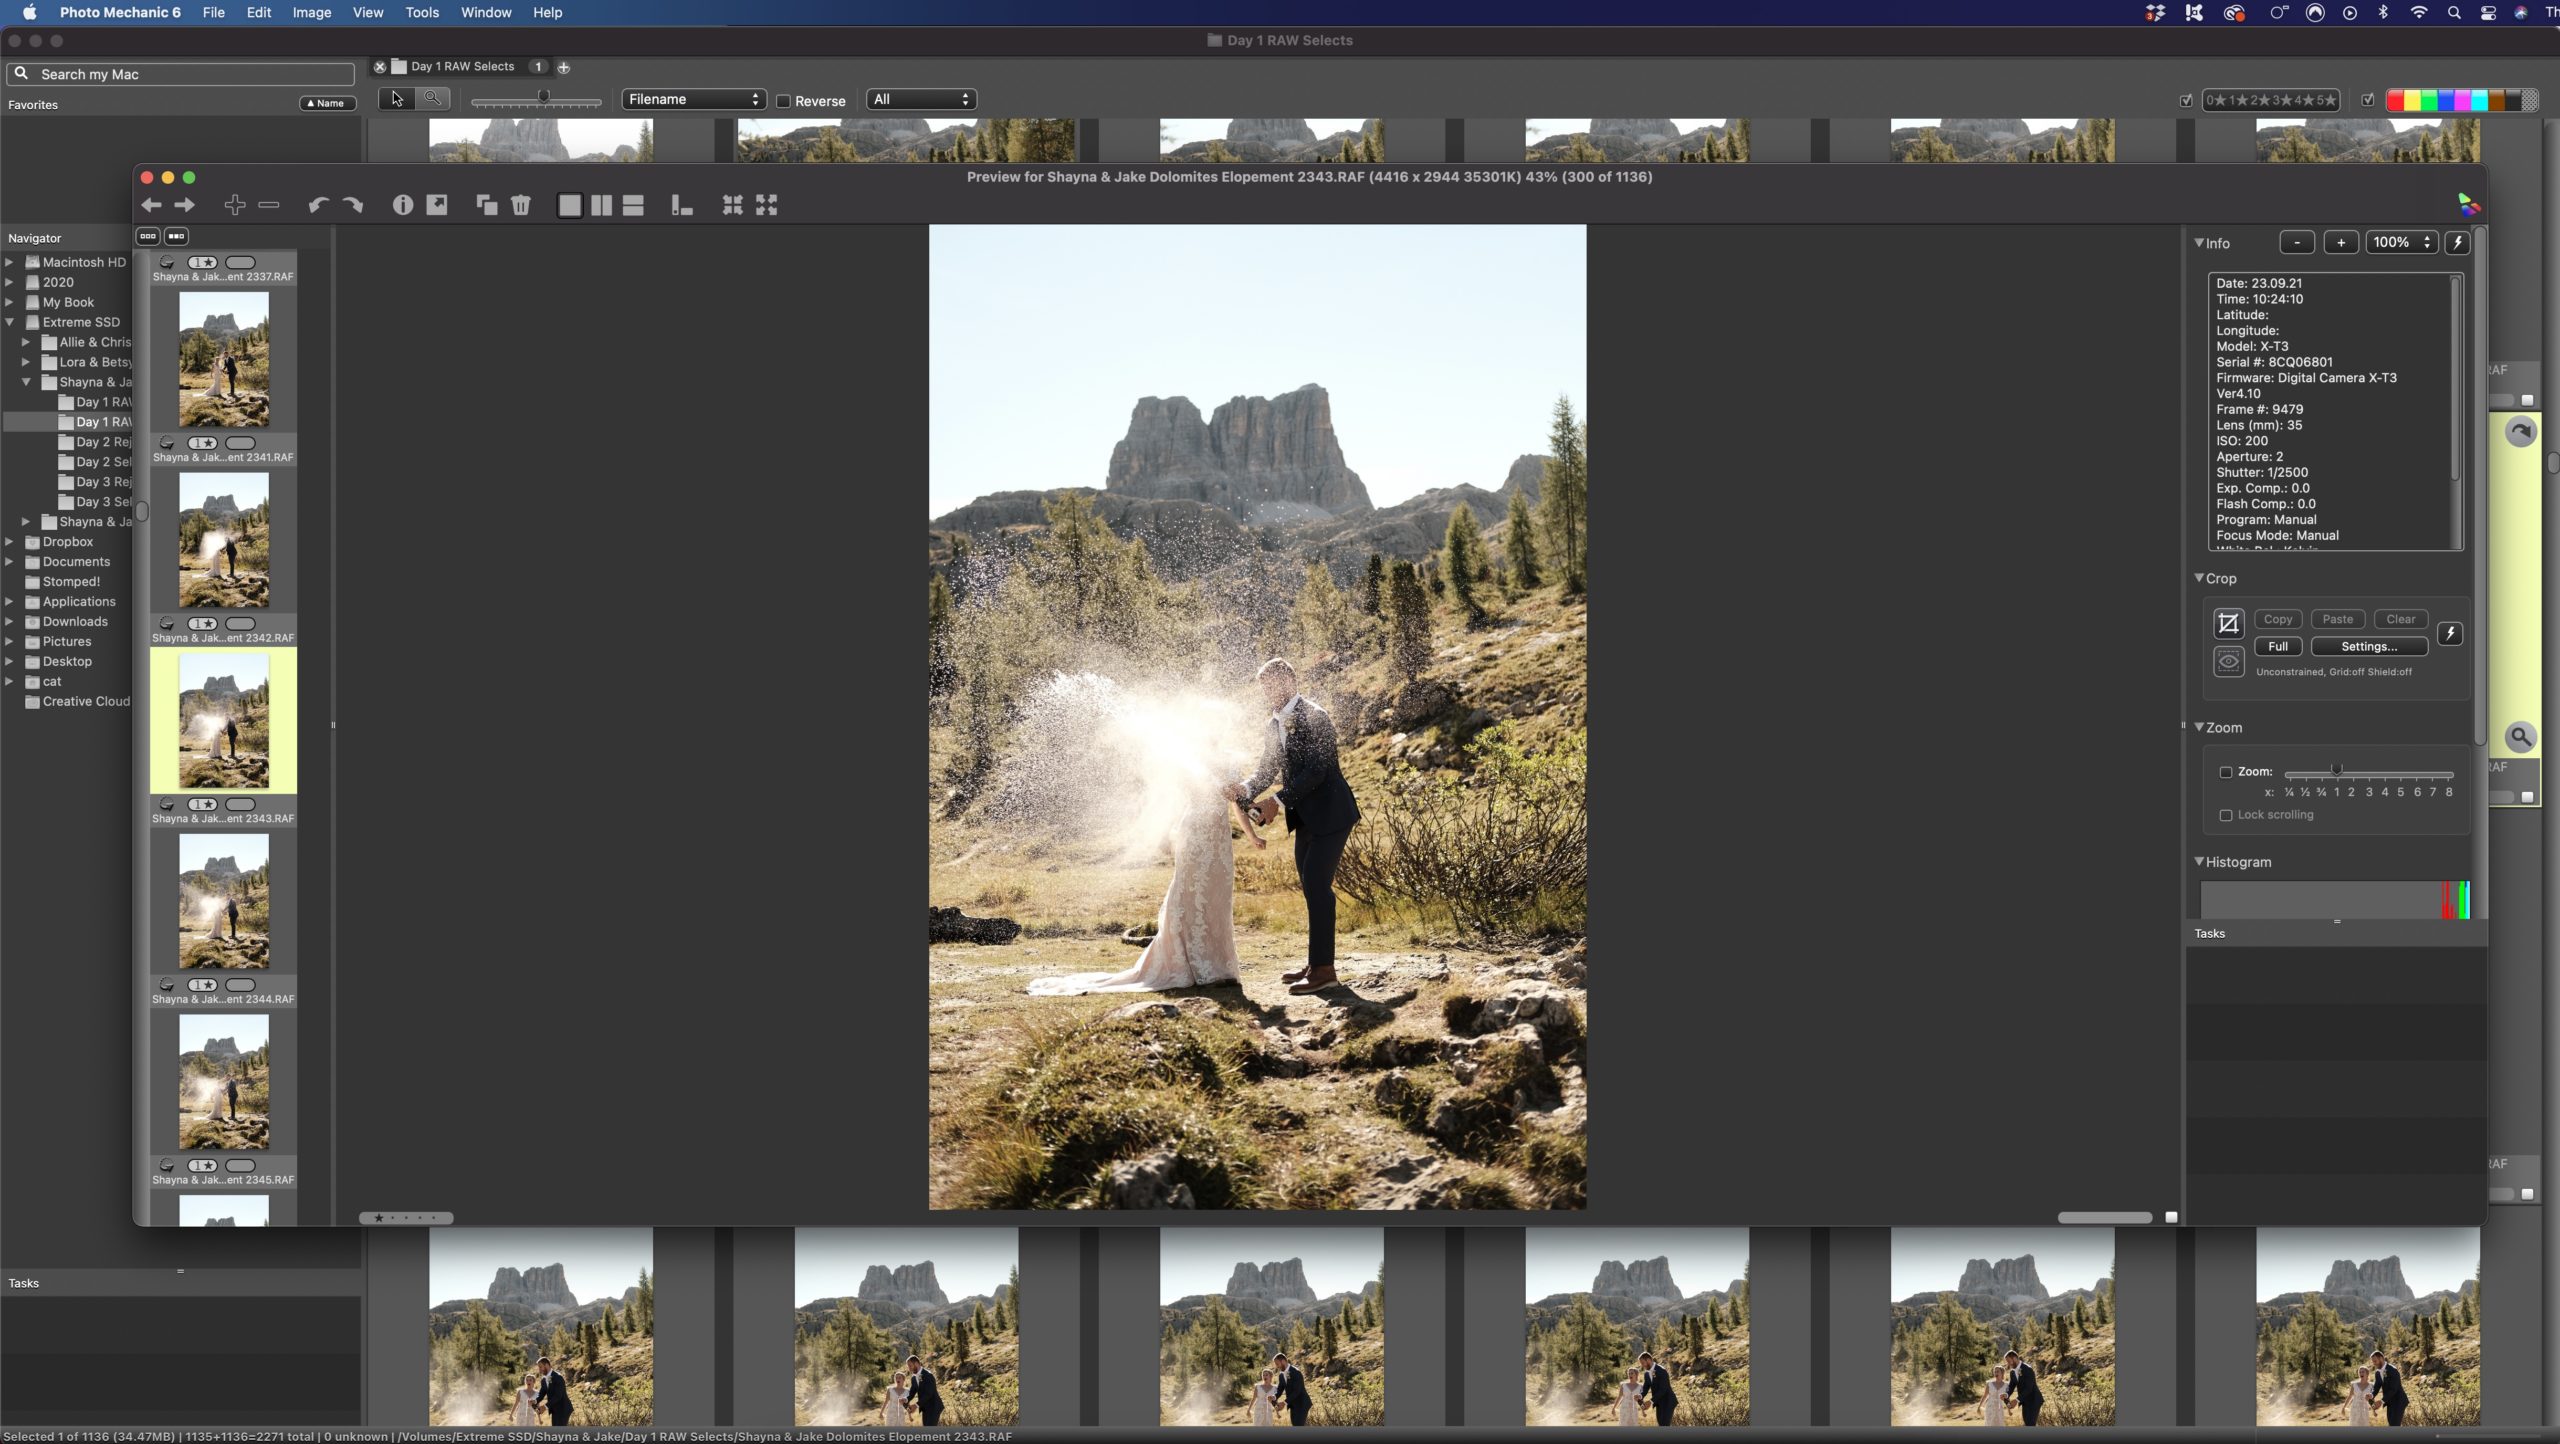Click the colorful Photo Mechanic logo icon
Image resolution: width=2560 pixels, height=1444 pixels.
pos(2469,205)
